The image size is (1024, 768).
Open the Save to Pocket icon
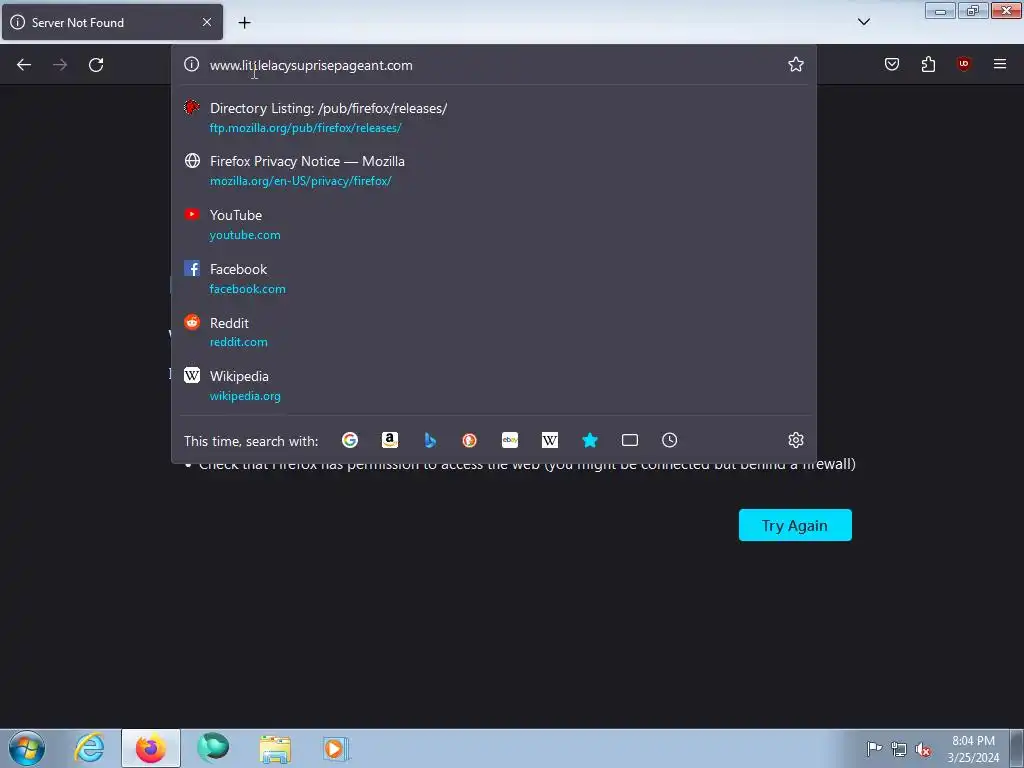(891, 64)
